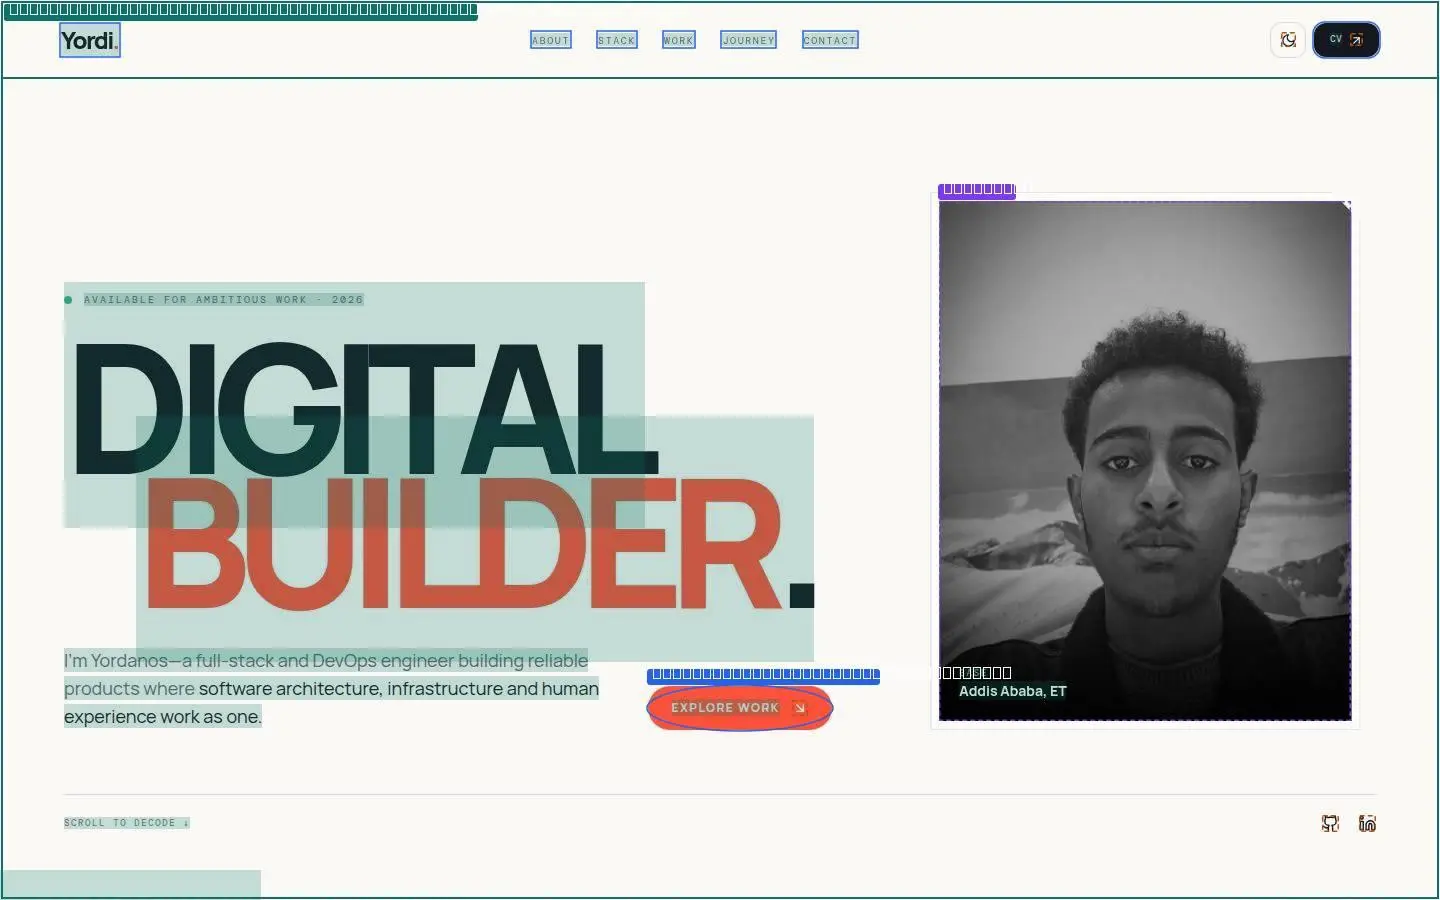Click the Explore Work button

pyautogui.click(x=739, y=708)
